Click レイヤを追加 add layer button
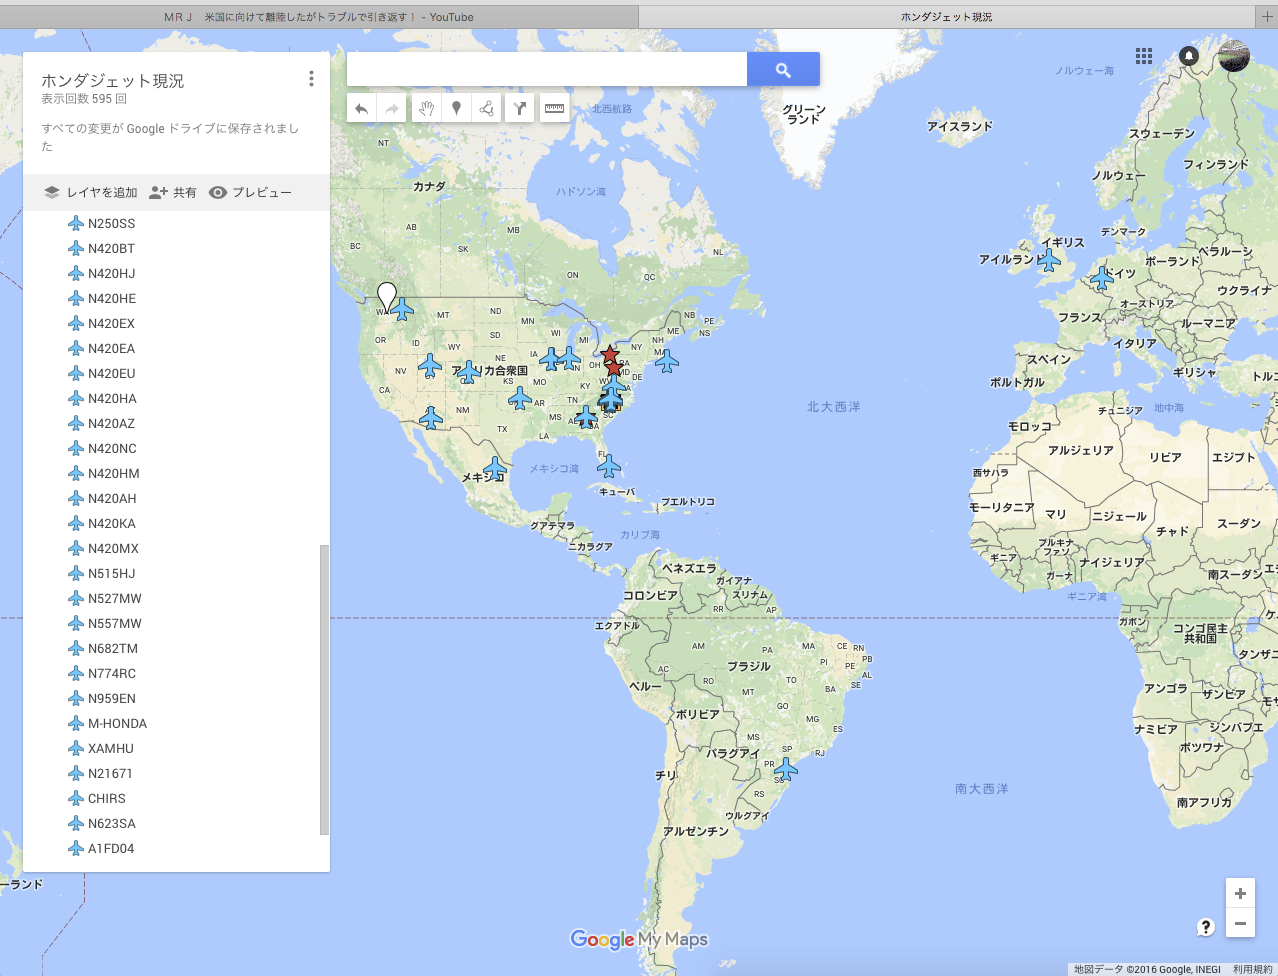1278x976 pixels. point(91,192)
